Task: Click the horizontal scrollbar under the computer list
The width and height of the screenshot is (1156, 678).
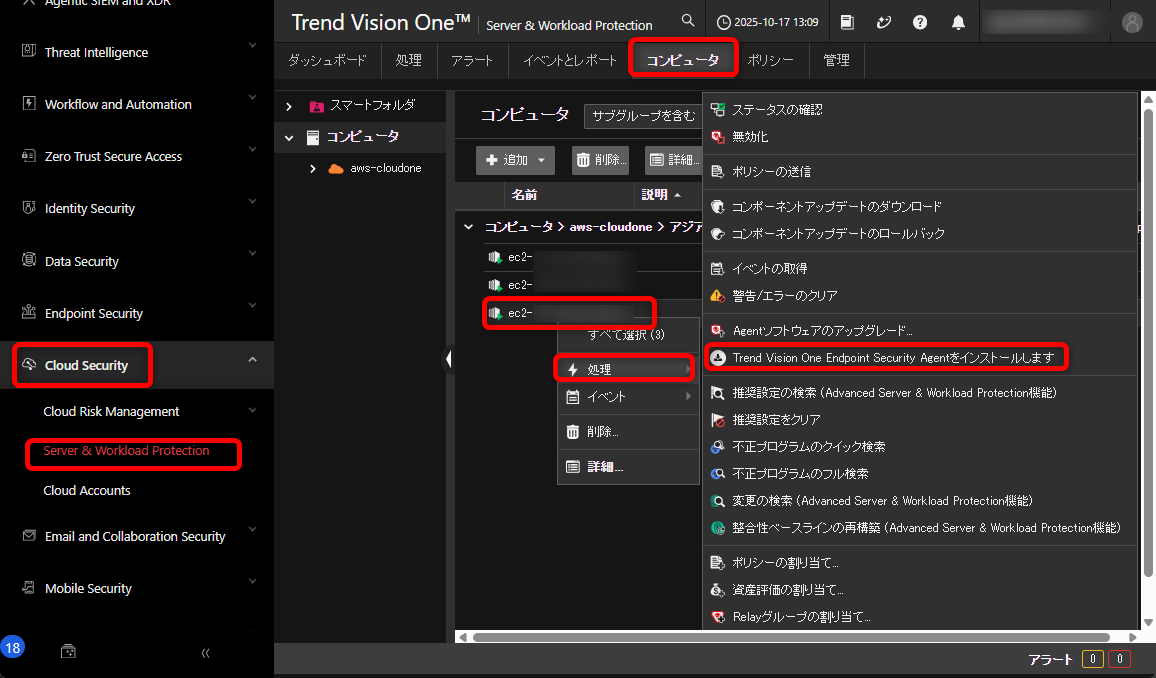Action: [x=791, y=637]
